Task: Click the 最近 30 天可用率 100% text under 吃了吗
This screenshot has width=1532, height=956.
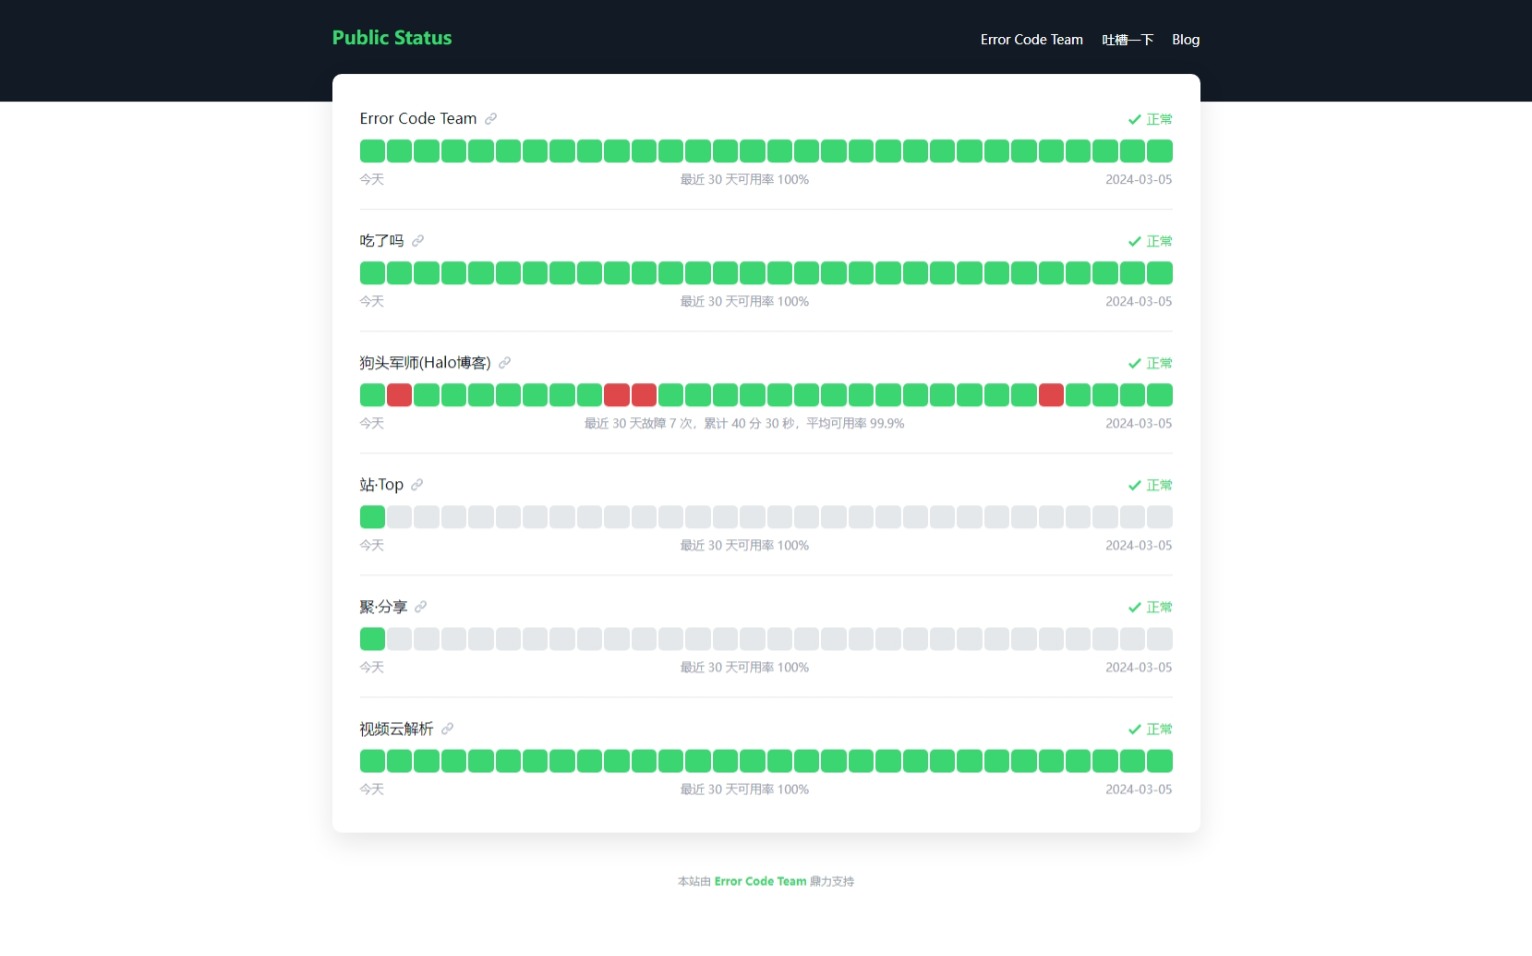Action: (744, 301)
